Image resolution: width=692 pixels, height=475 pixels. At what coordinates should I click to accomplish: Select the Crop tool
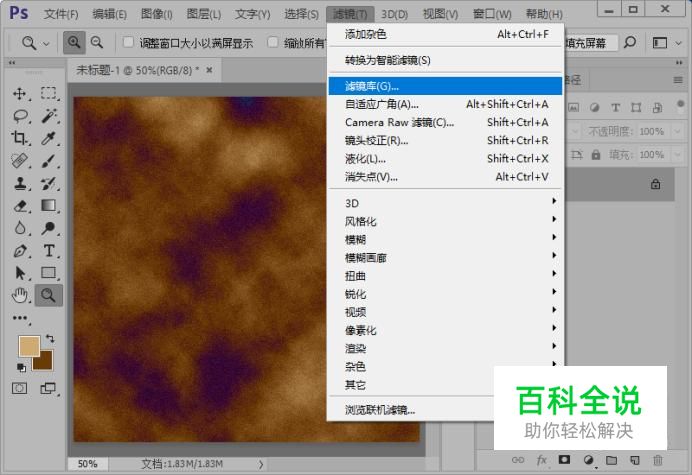19,138
